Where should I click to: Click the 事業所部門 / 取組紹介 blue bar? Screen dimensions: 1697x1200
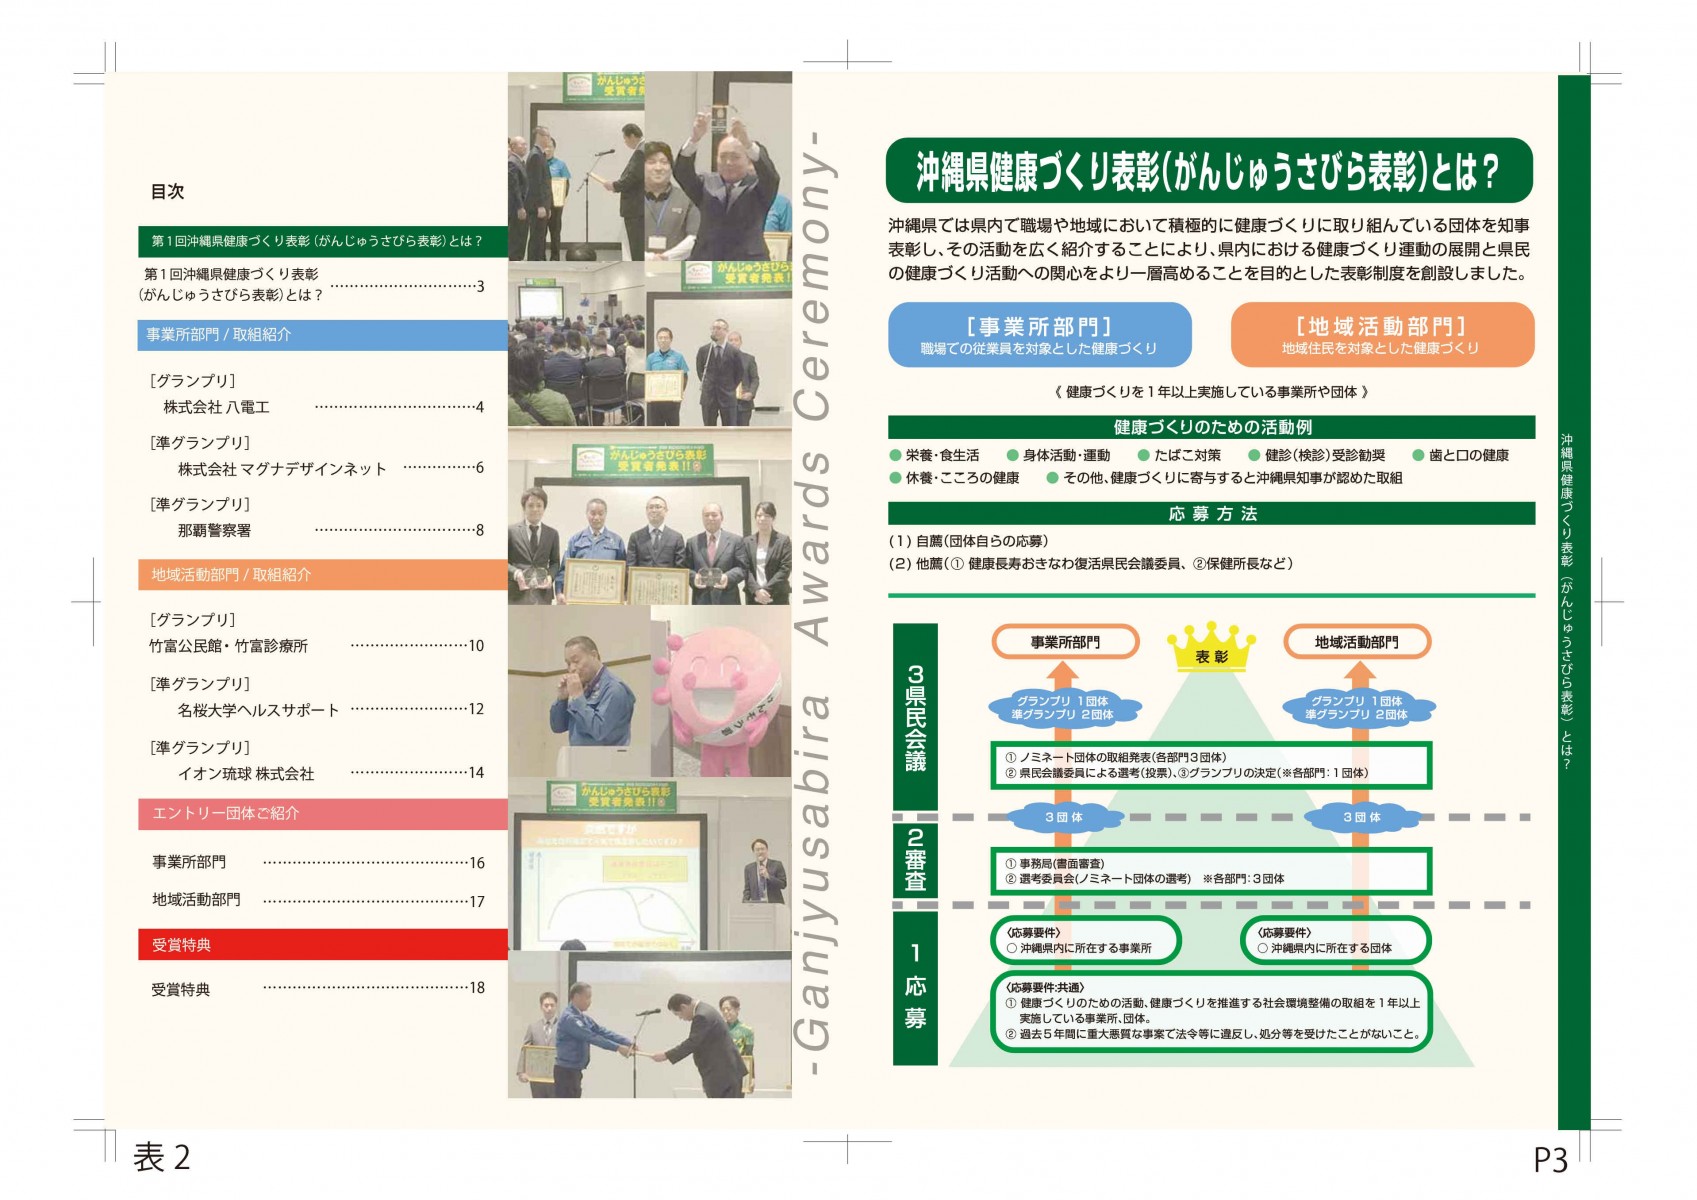(x=323, y=335)
